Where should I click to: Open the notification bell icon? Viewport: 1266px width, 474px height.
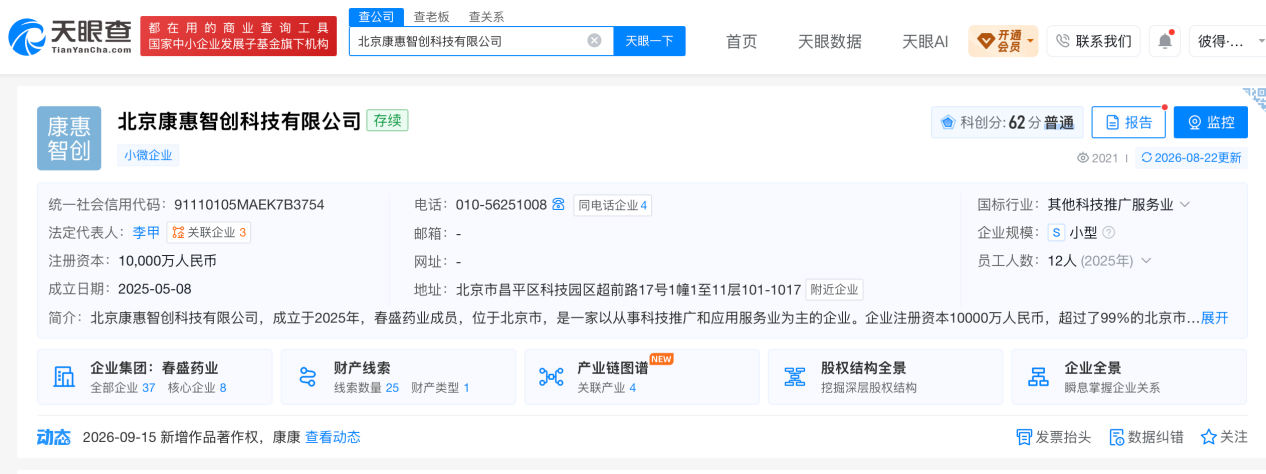coord(1165,41)
